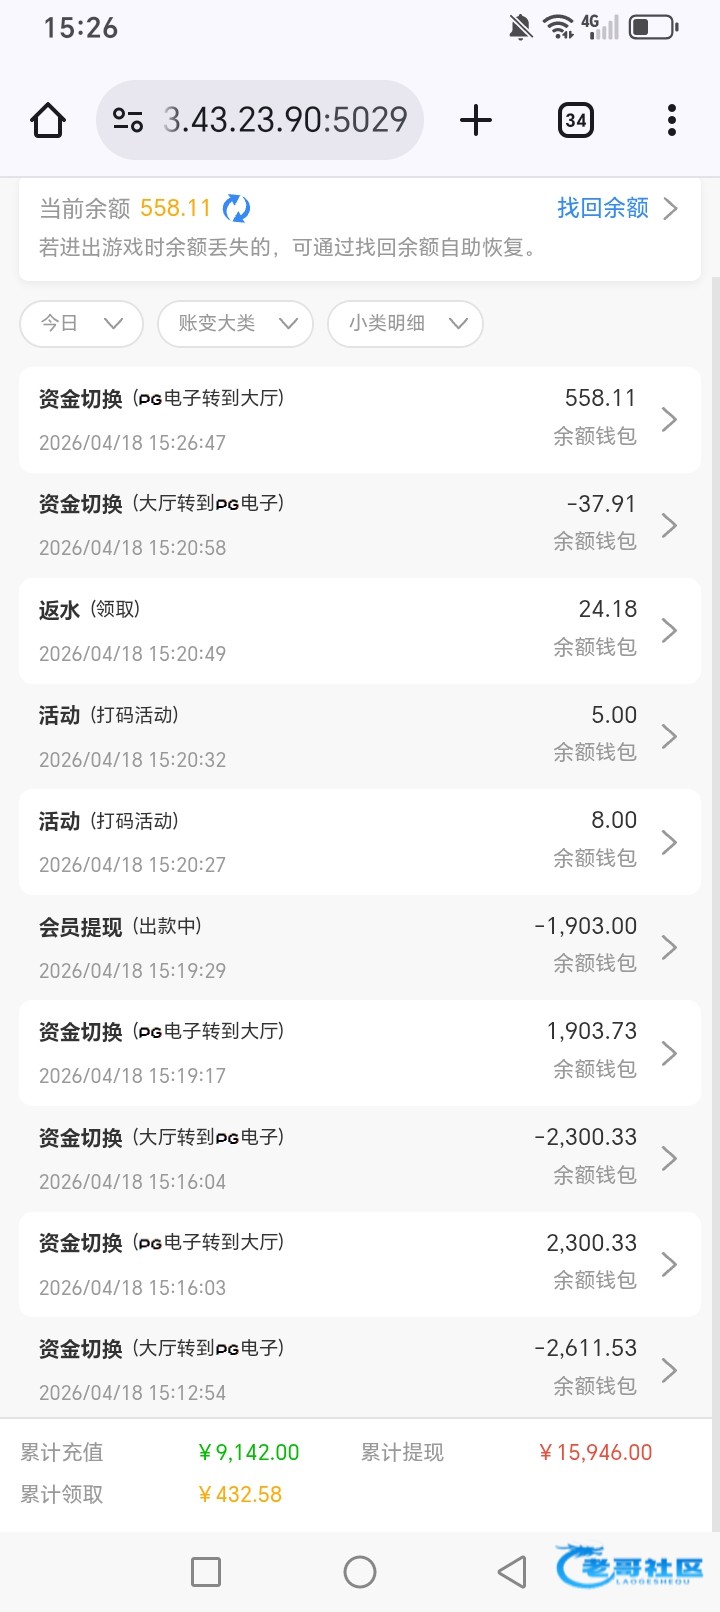Open the browser three-dot menu
The width and height of the screenshot is (720, 1612).
[672, 120]
